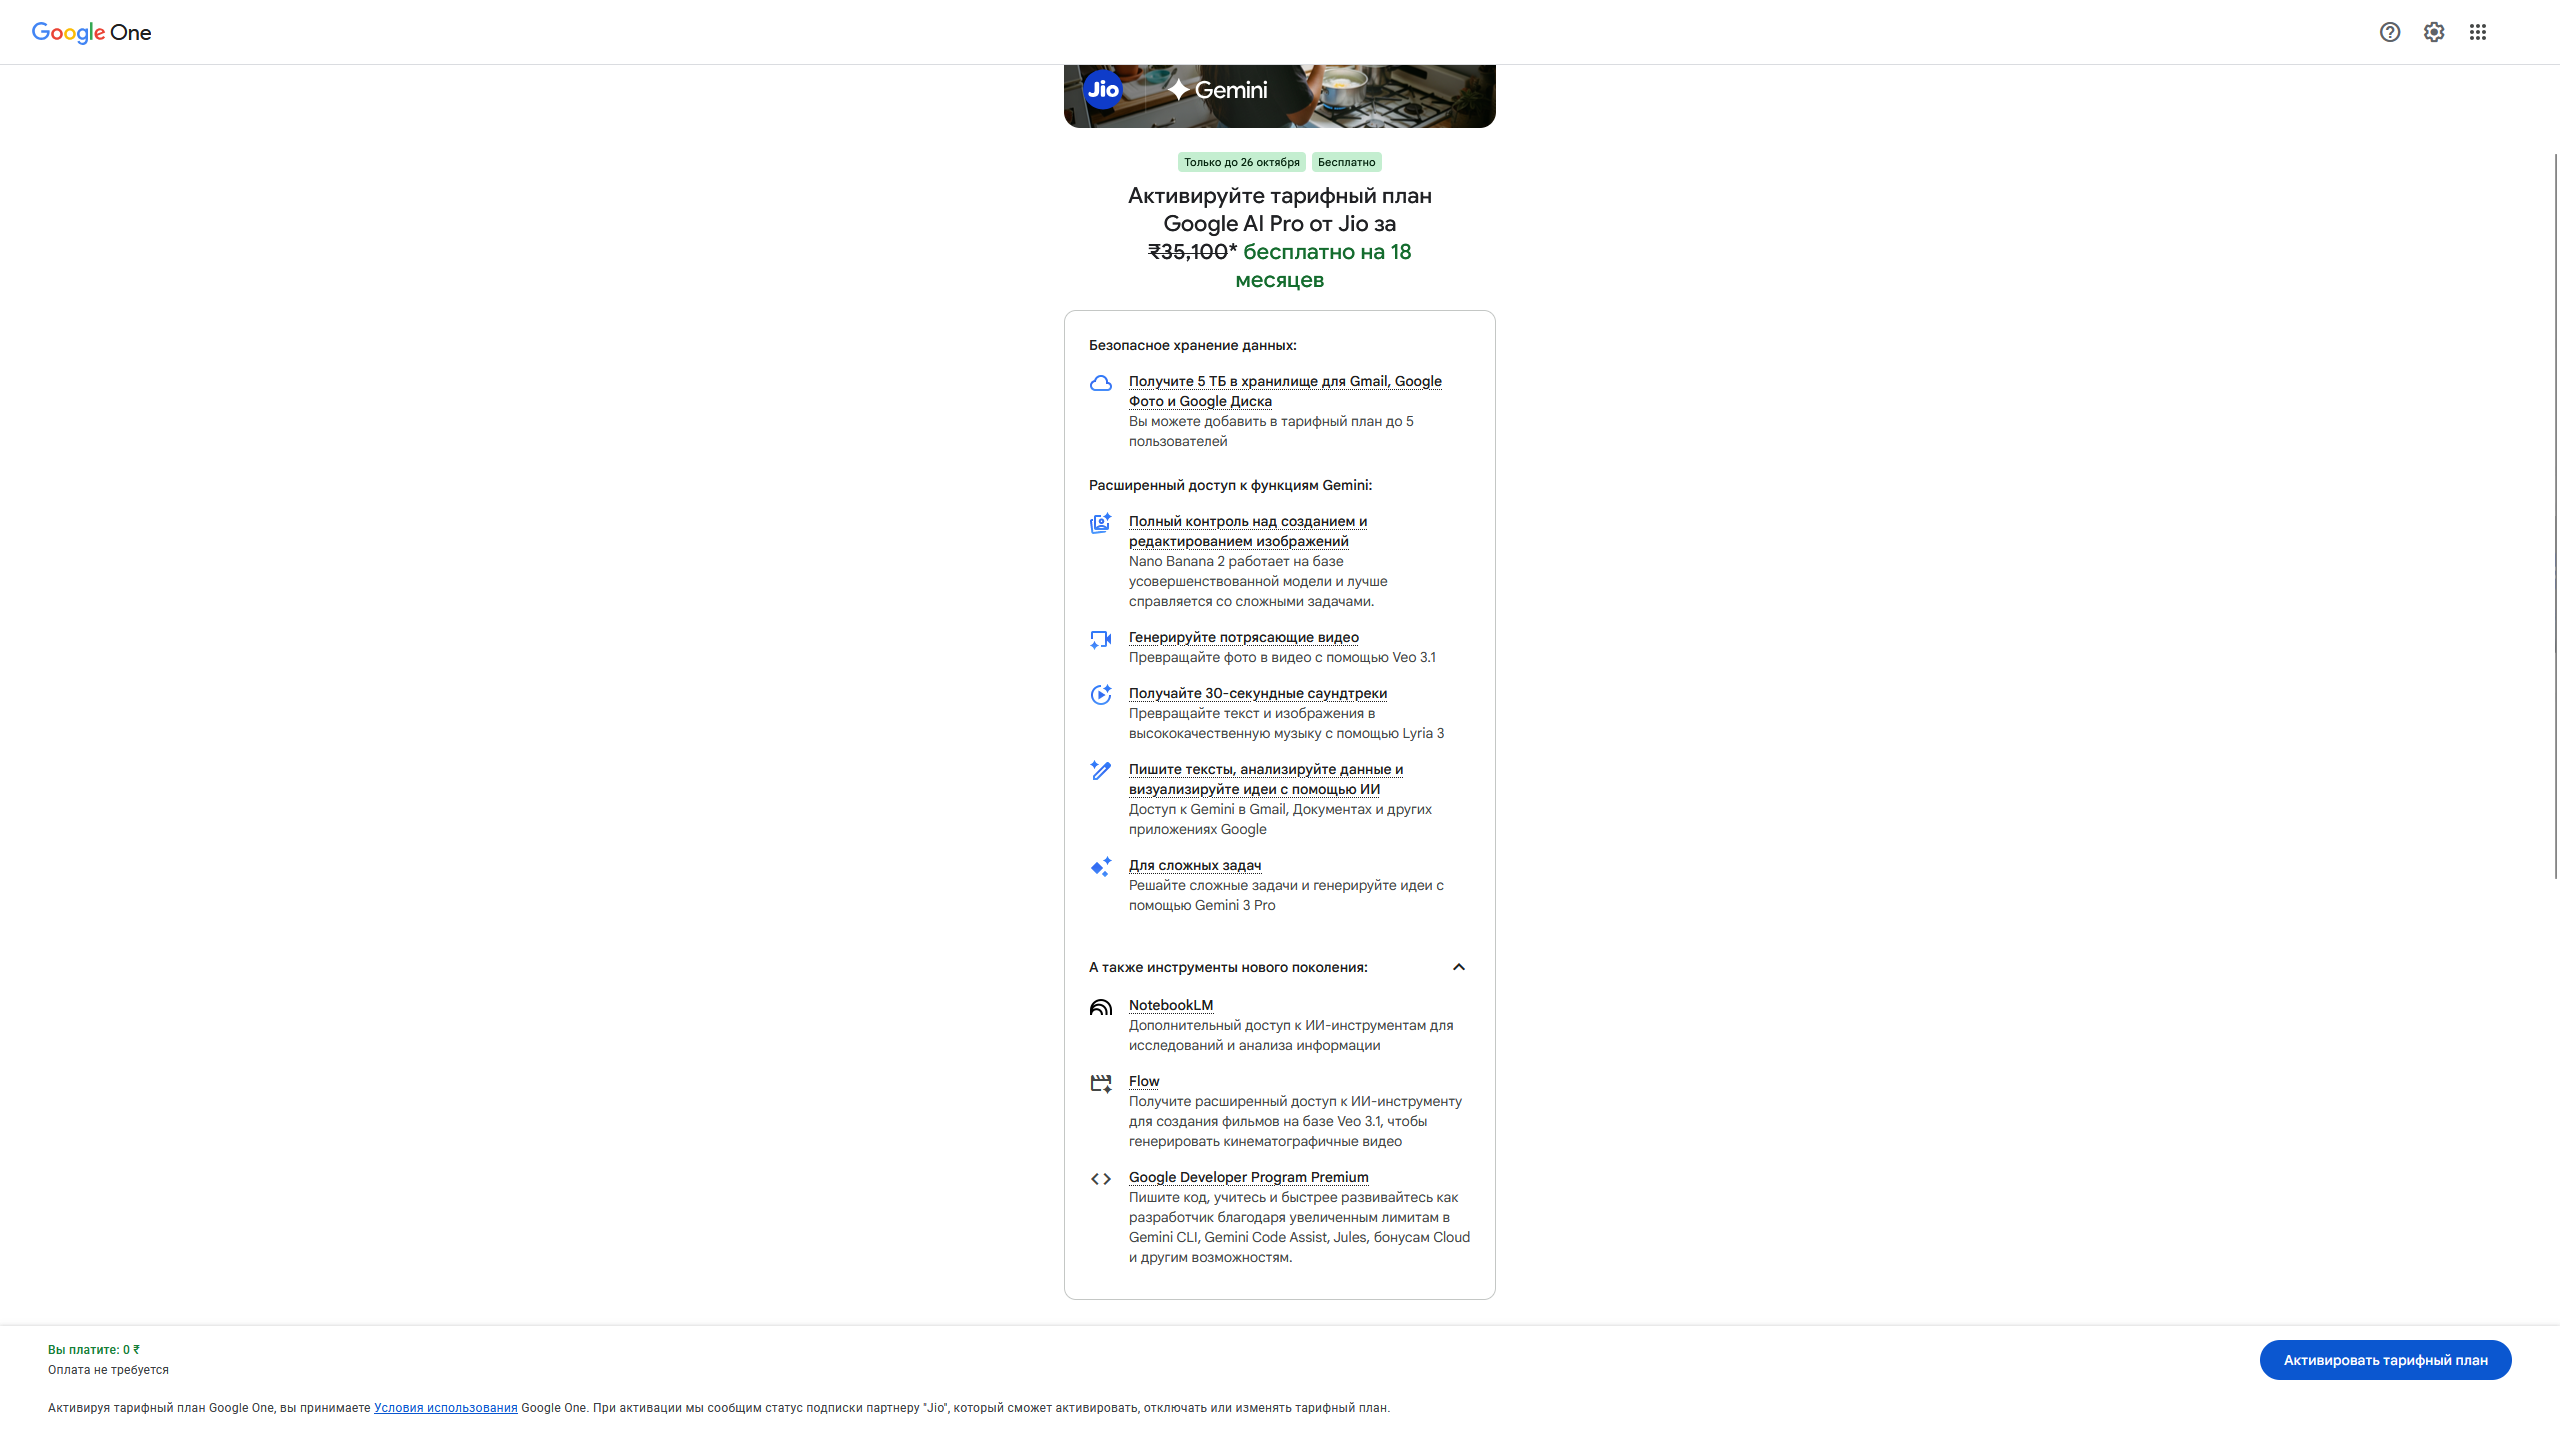Viewport: 2560px width, 1440px height.
Task: Click the AI writing pen icon
Action: tap(1101, 770)
